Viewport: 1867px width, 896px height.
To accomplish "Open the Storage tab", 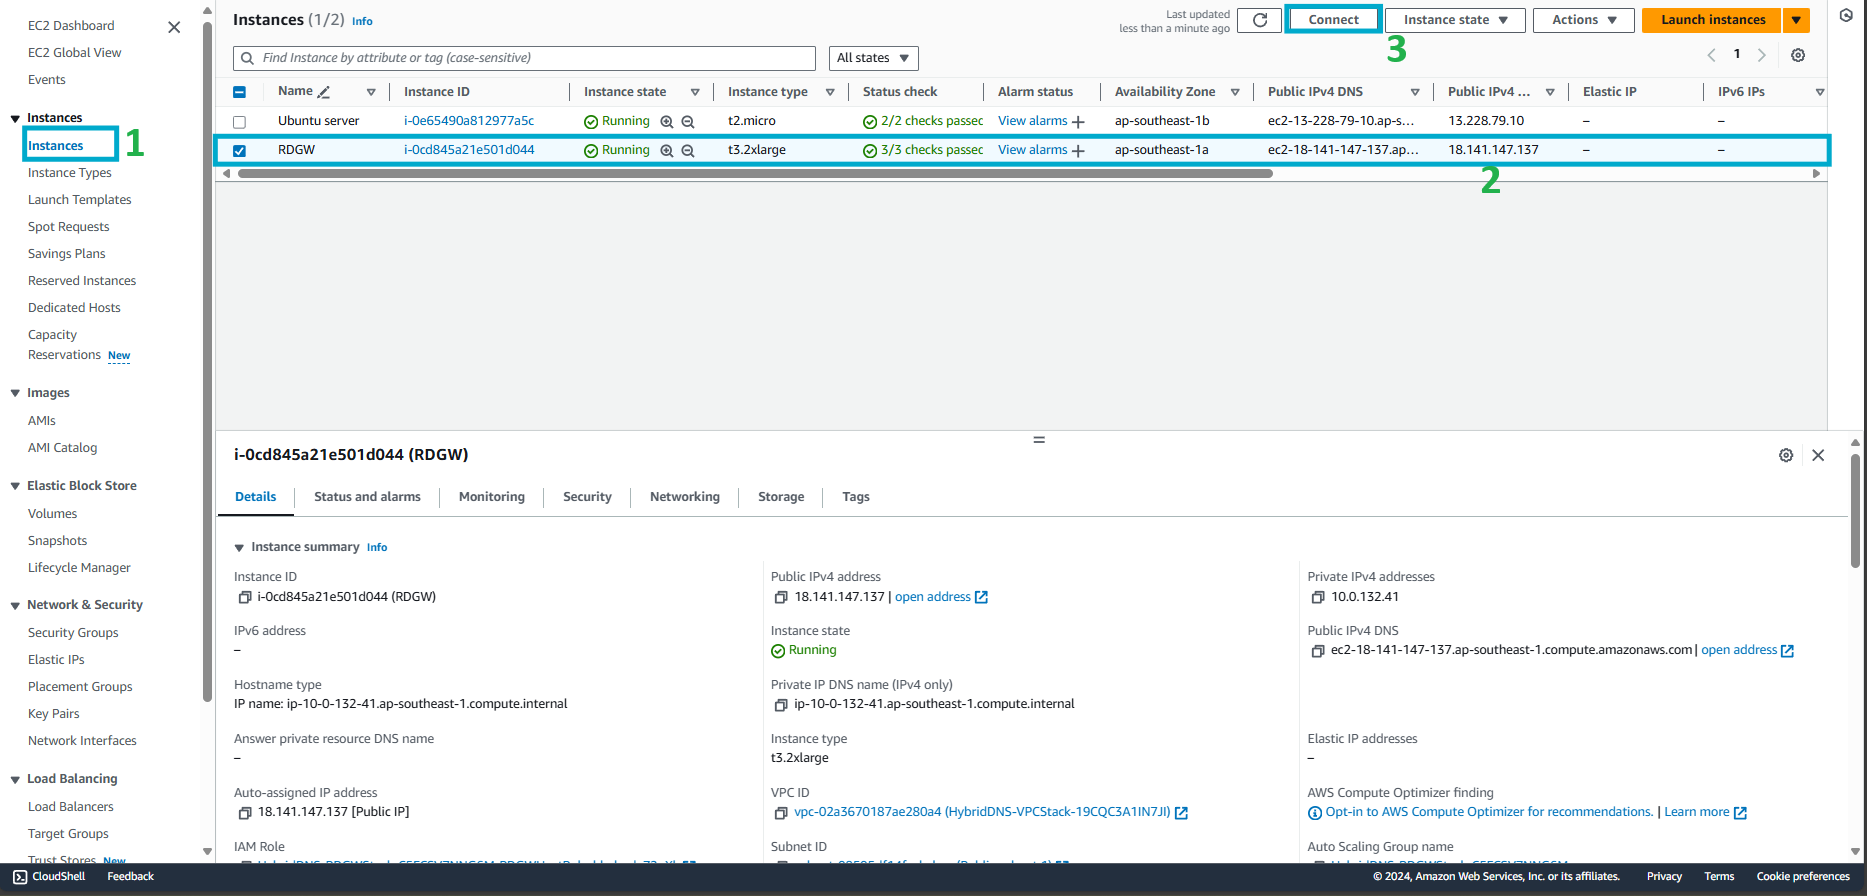I will [x=781, y=497].
